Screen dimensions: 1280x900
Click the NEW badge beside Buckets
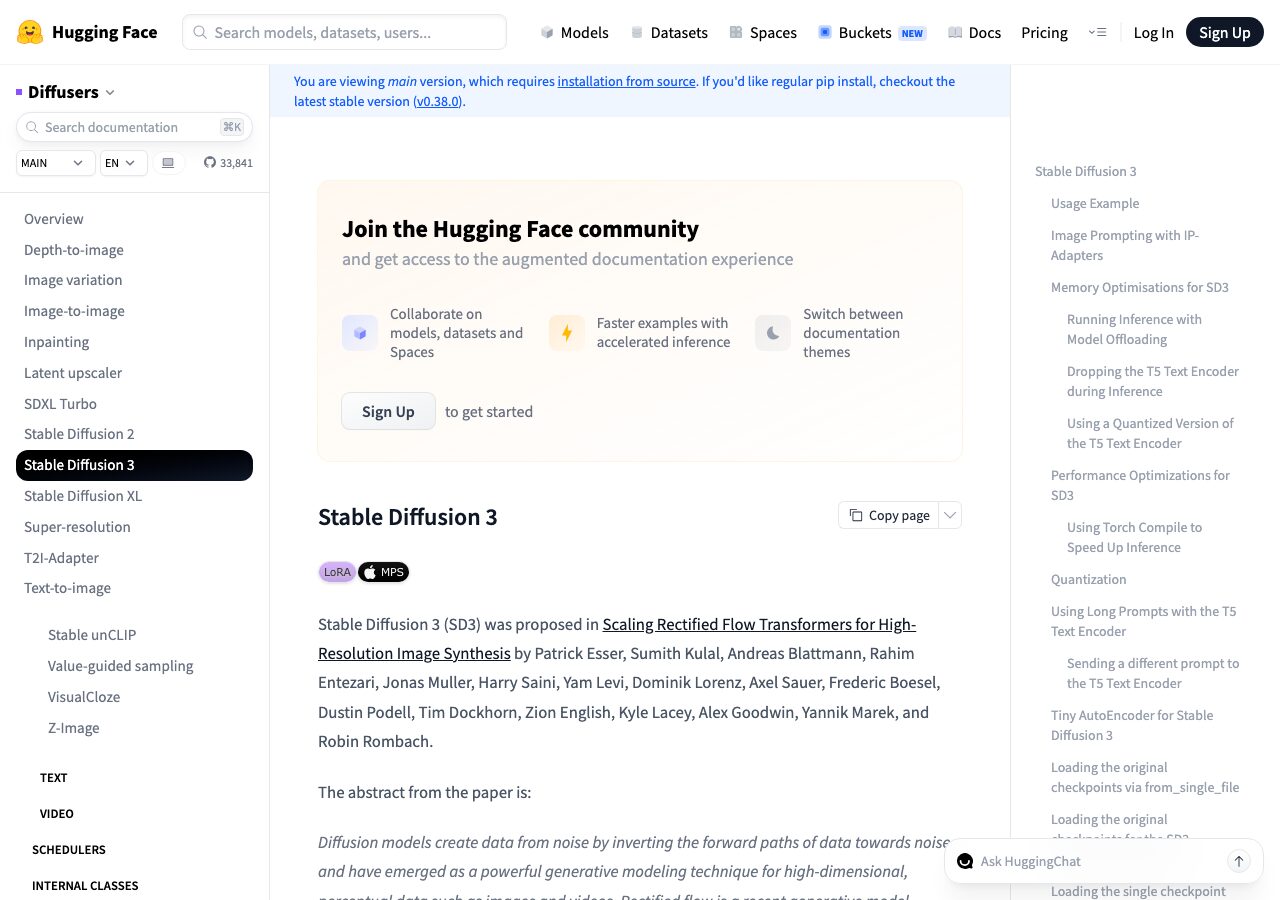(912, 33)
